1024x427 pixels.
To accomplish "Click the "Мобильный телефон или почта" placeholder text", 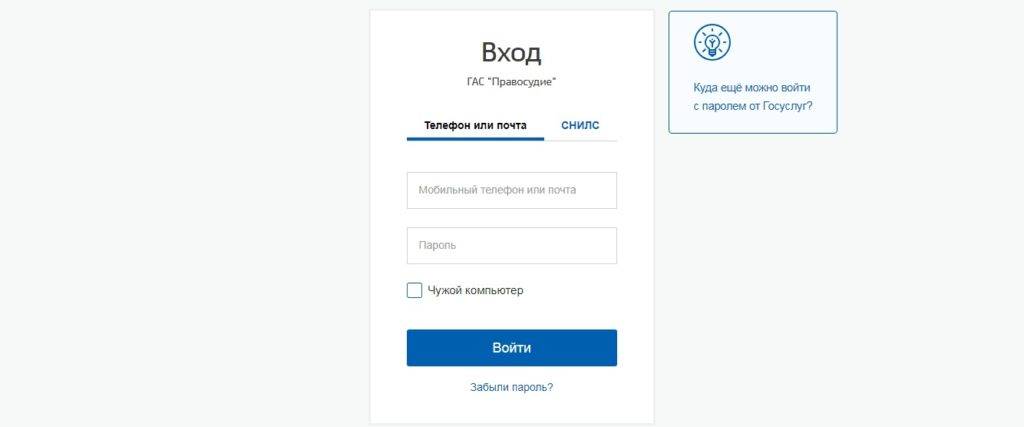I will [497, 190].
